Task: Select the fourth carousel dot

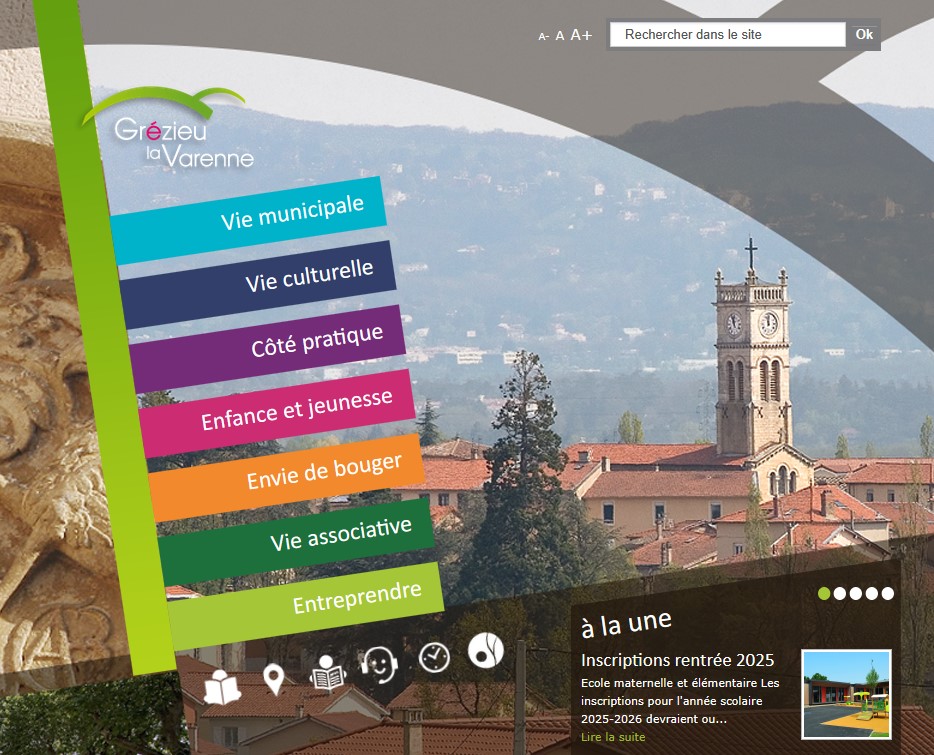Action: [872, 594]
